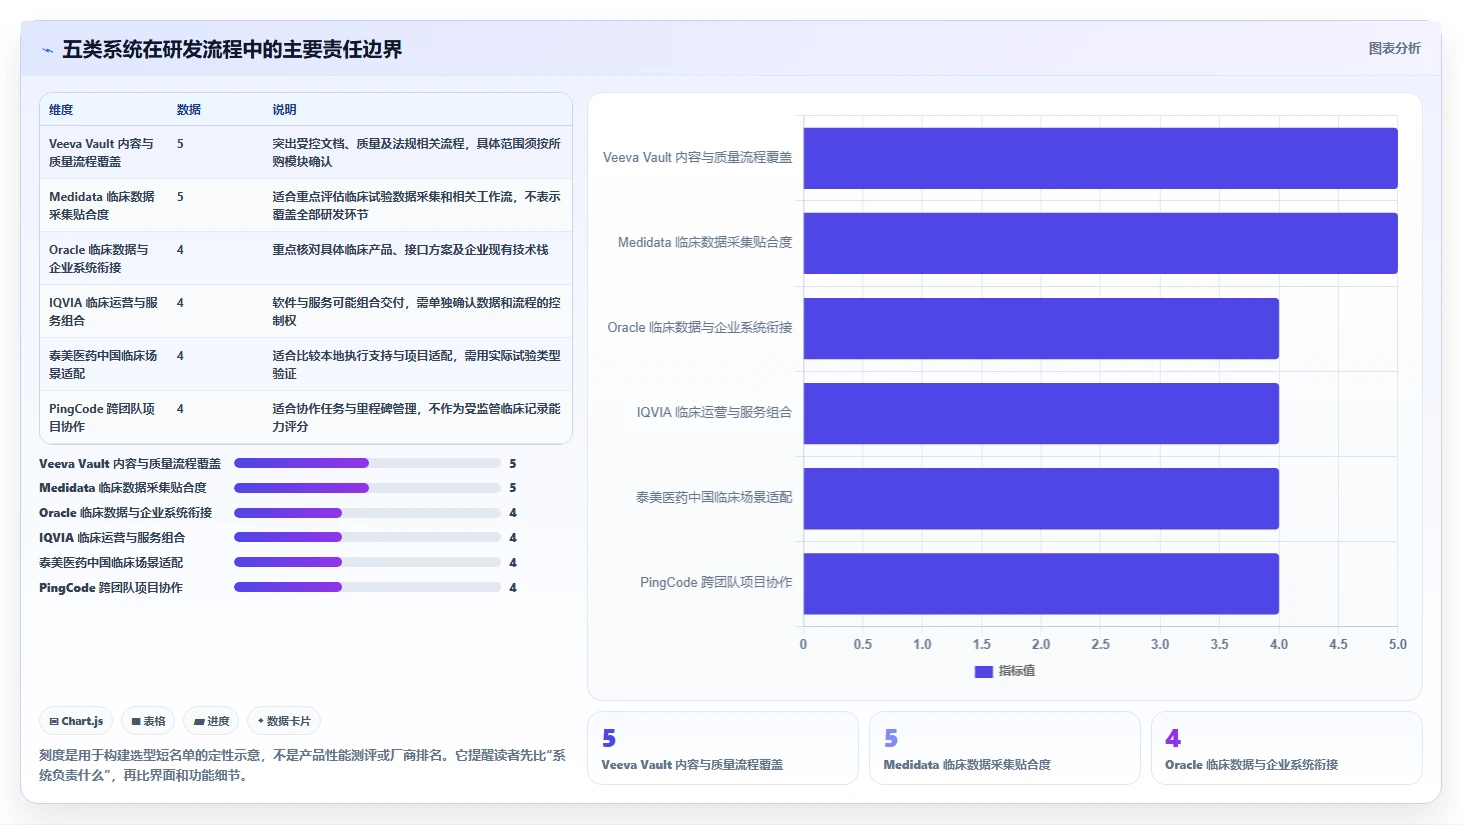Click the PingCode progress bar

click(x=367, y=587)
